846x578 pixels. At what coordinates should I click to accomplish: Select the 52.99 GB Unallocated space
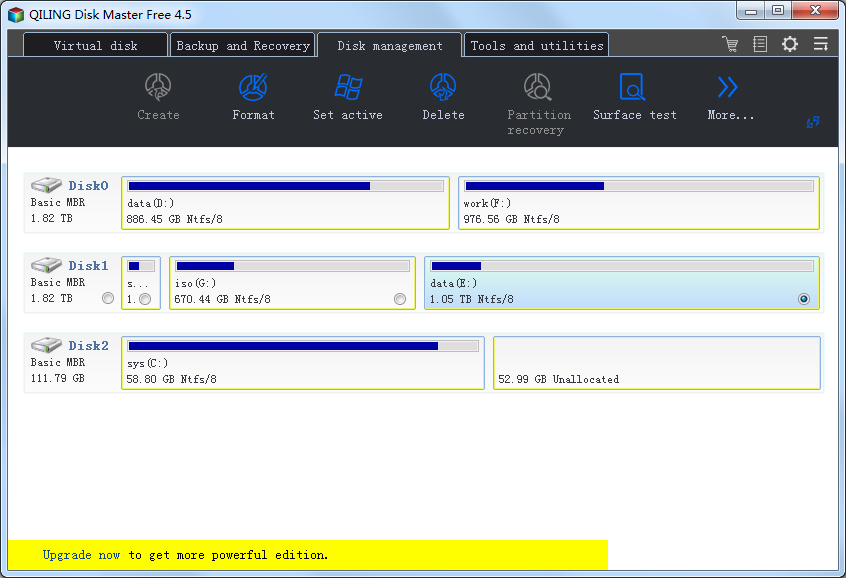(657, 363)
